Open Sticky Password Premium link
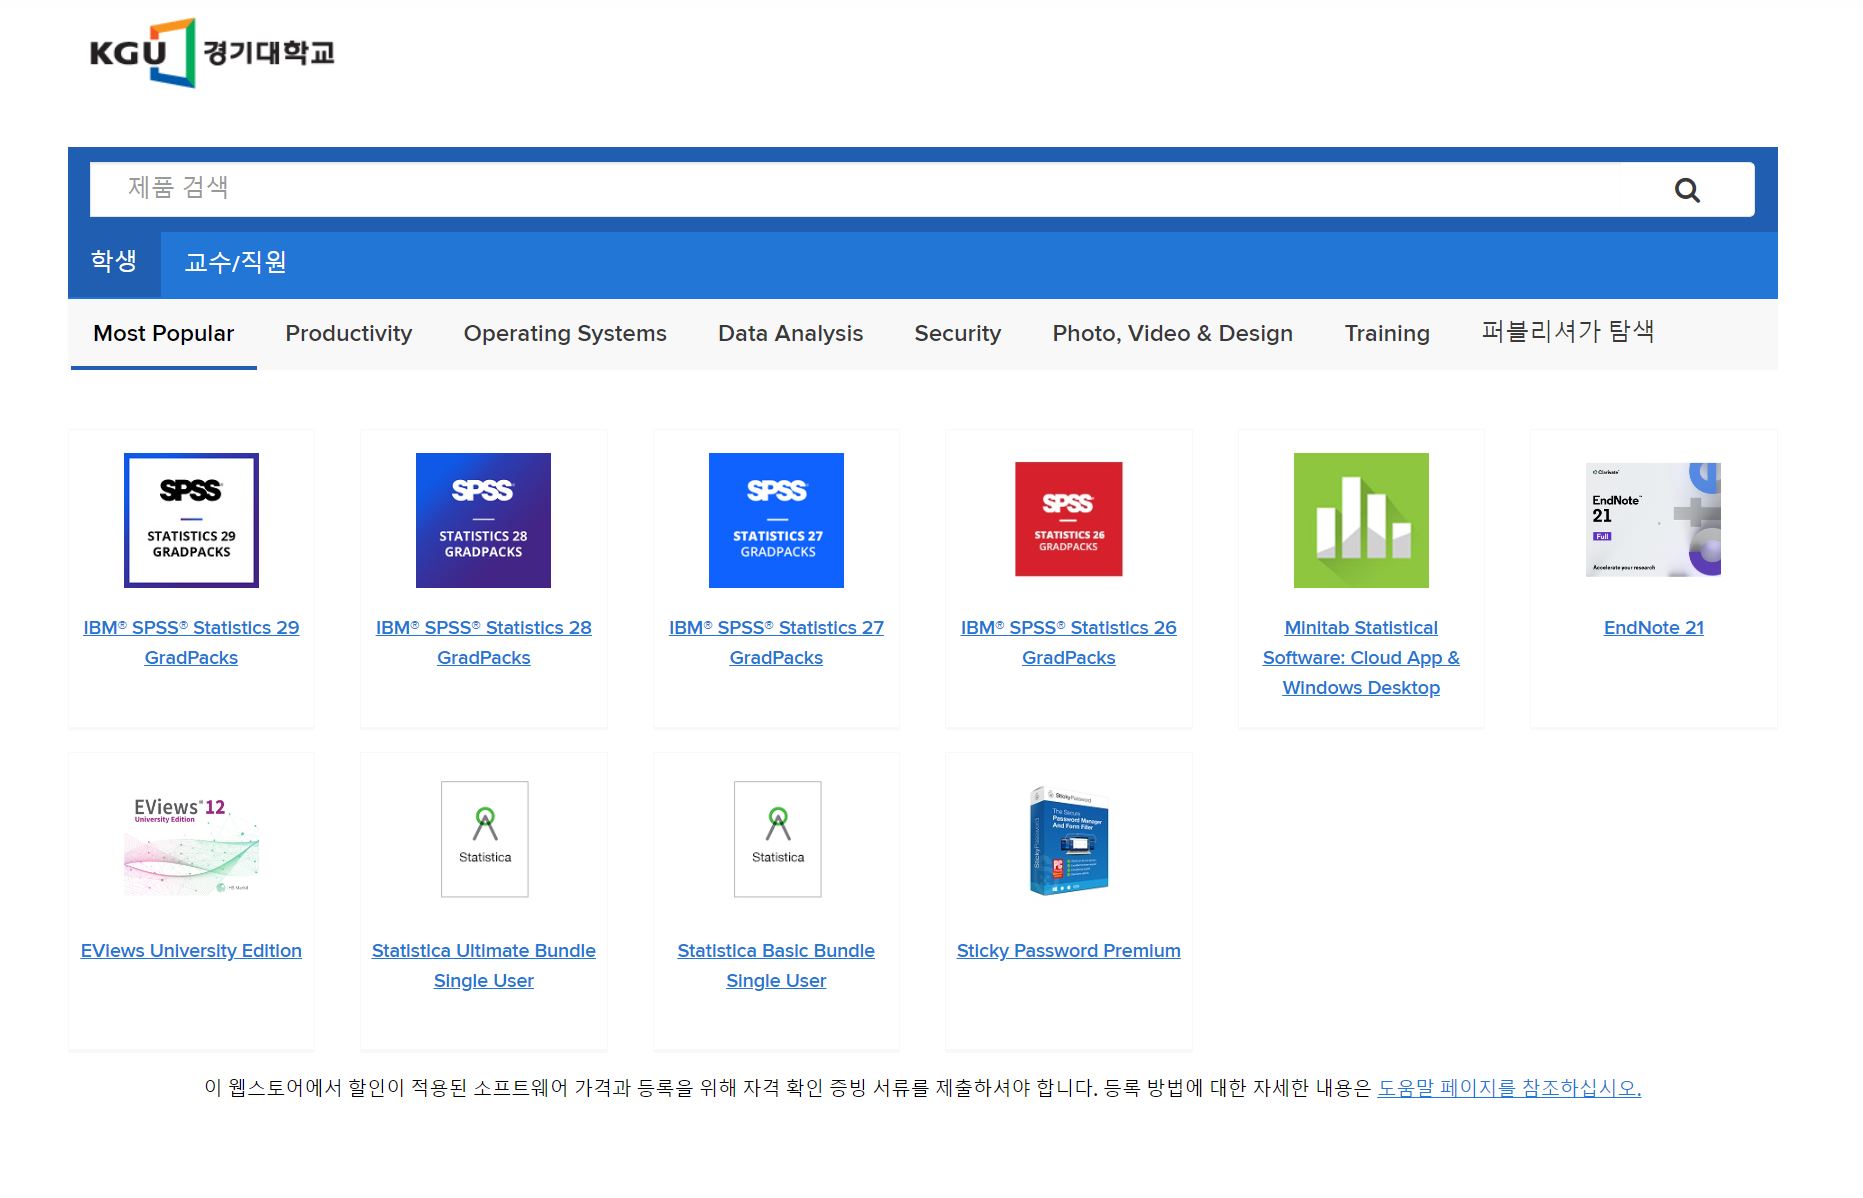Screen dimensions: 1863x1198 [1068, 951]
